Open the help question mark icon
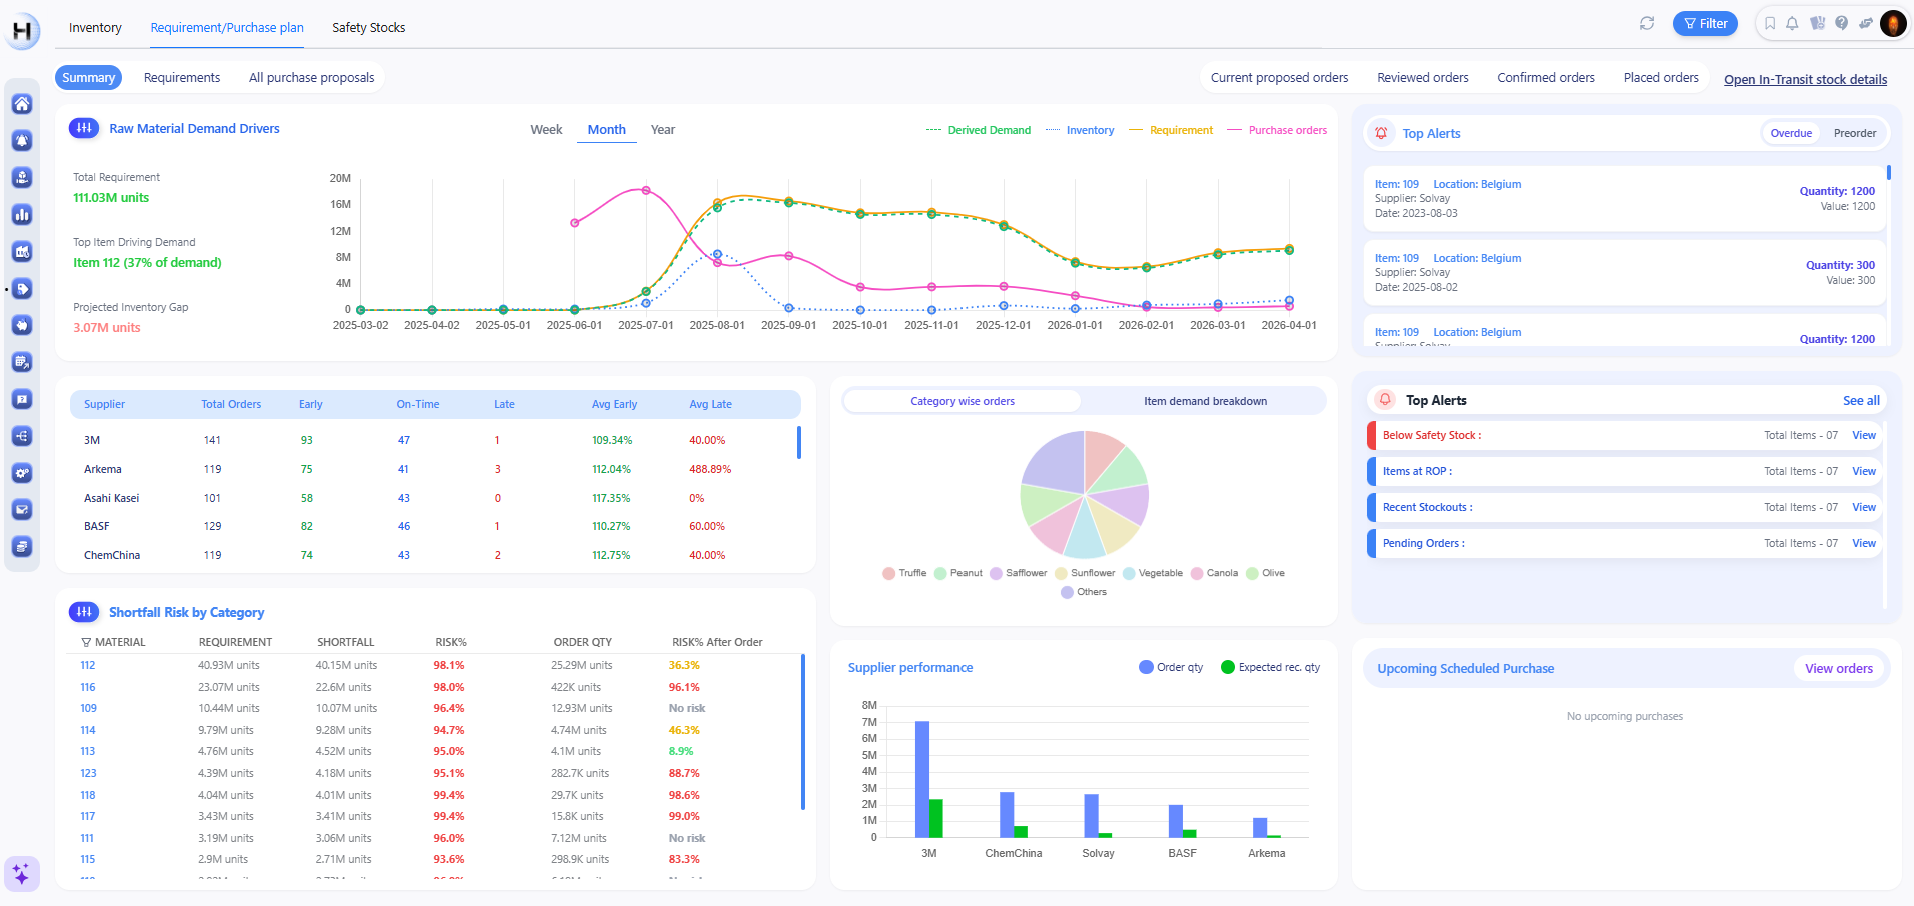1914x906 pixels. pyautogui.click(x=1841, y=24)
